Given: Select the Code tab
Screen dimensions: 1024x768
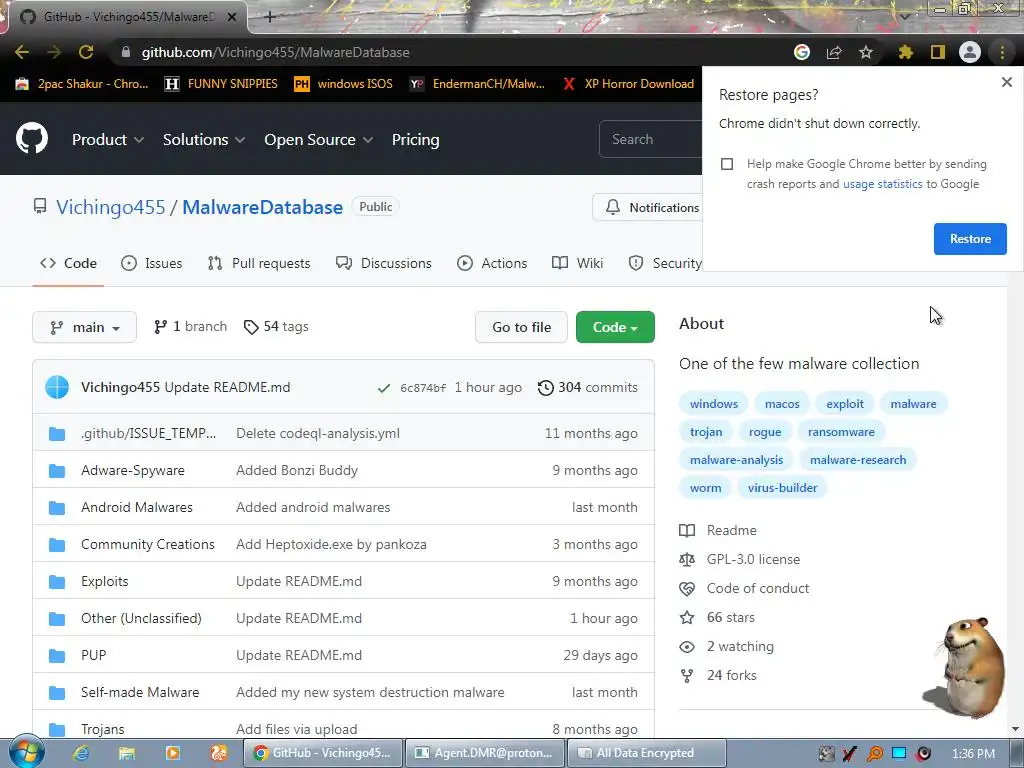Looking at the screenshot, I should (68, 263).
